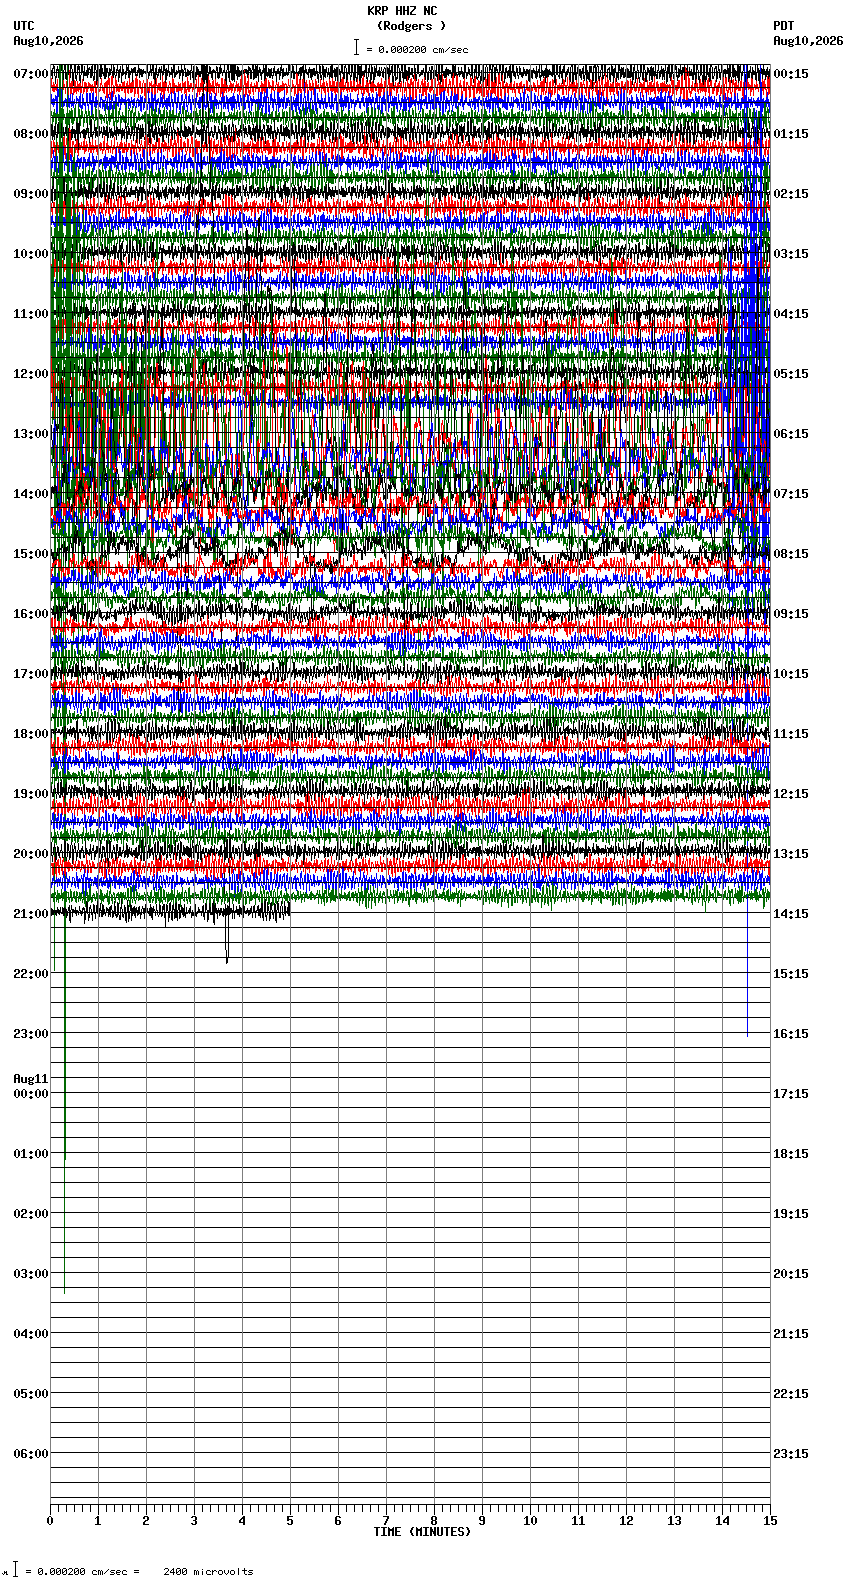
Task: Click the minute axis tick label "5"
Action: tap(290, 1521)
